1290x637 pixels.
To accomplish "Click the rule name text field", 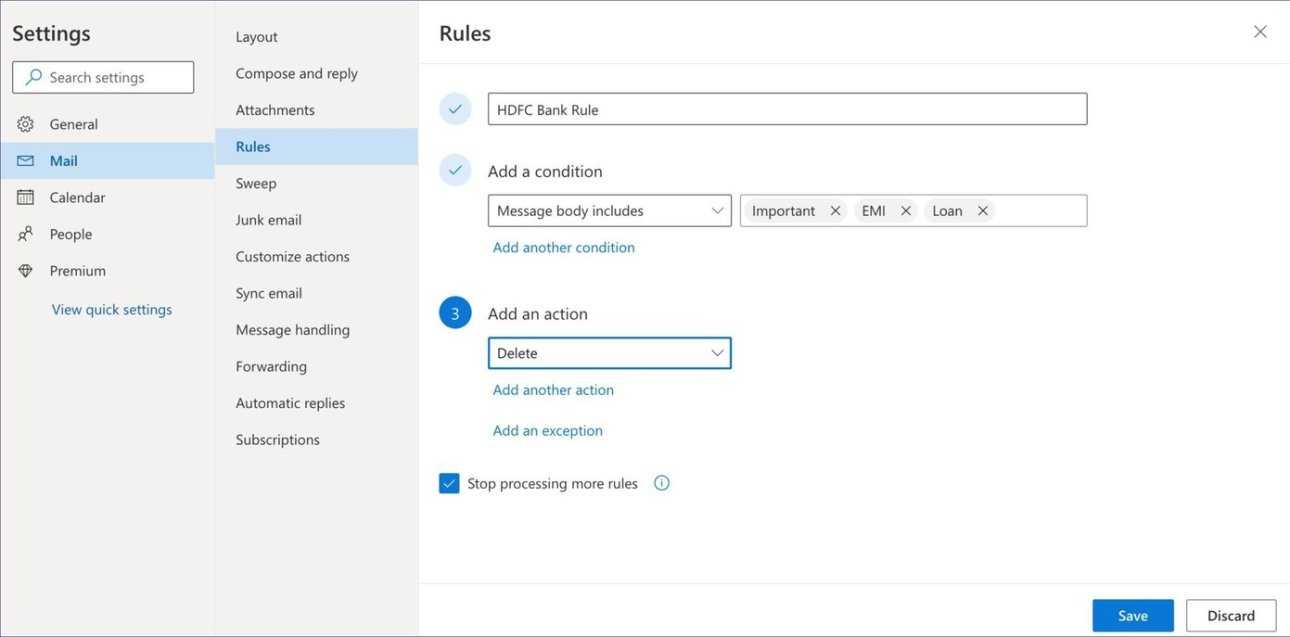I will [x=786, y=109].
